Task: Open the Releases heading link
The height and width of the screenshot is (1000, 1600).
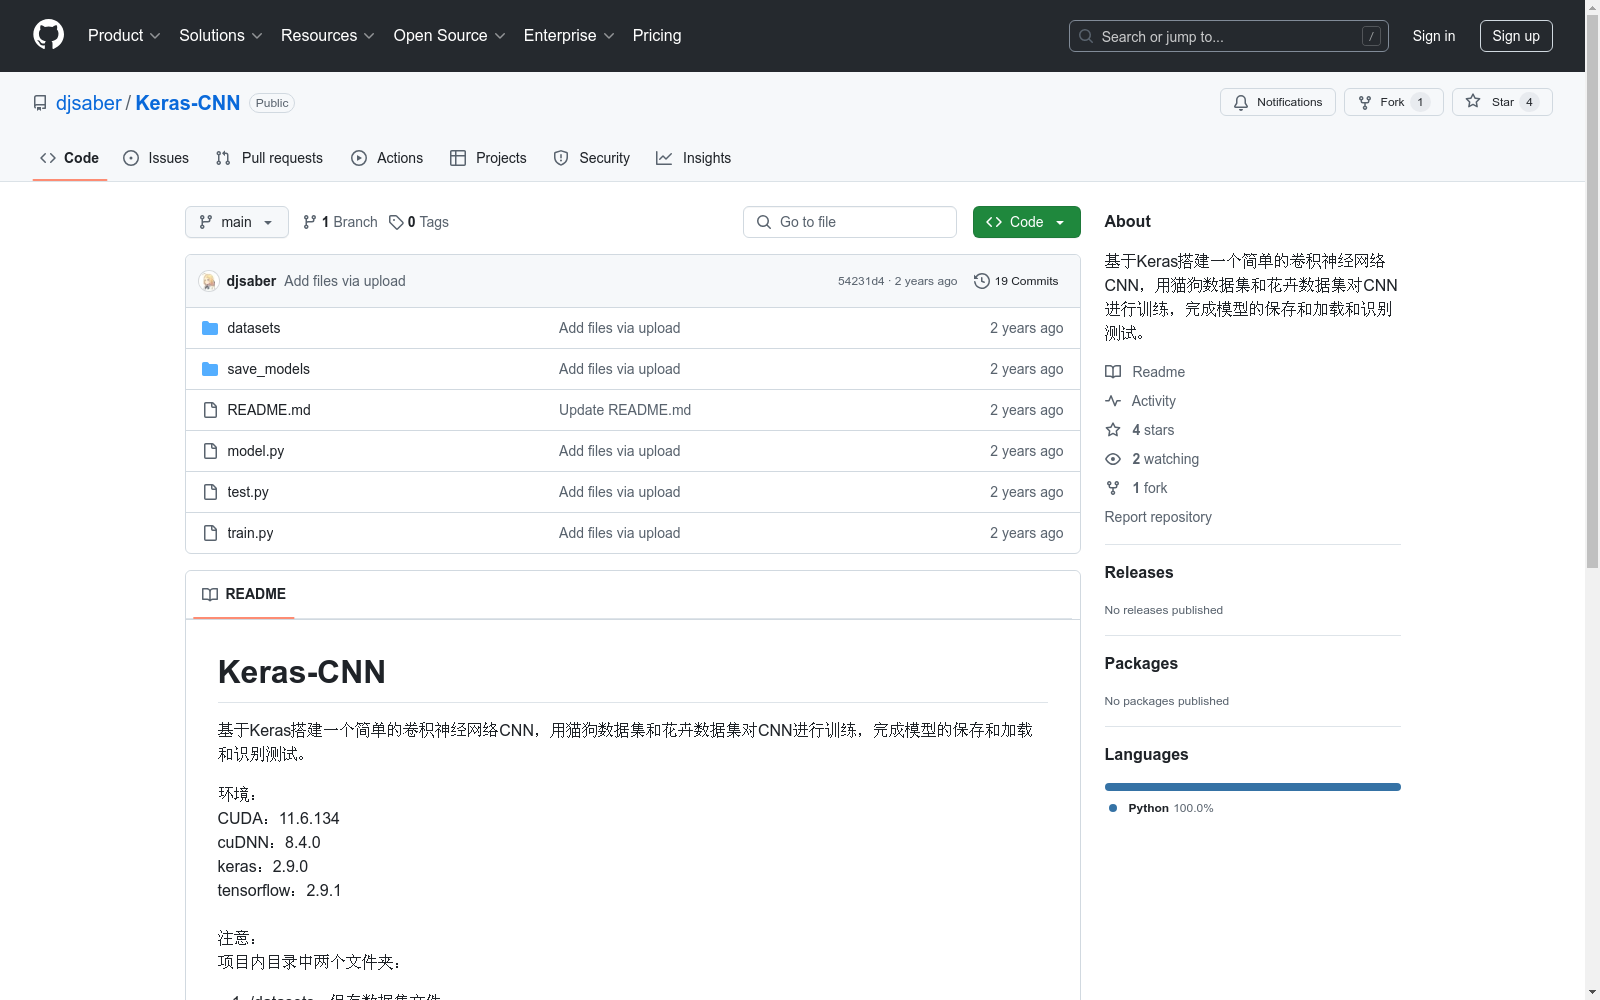Action: 1139,572
